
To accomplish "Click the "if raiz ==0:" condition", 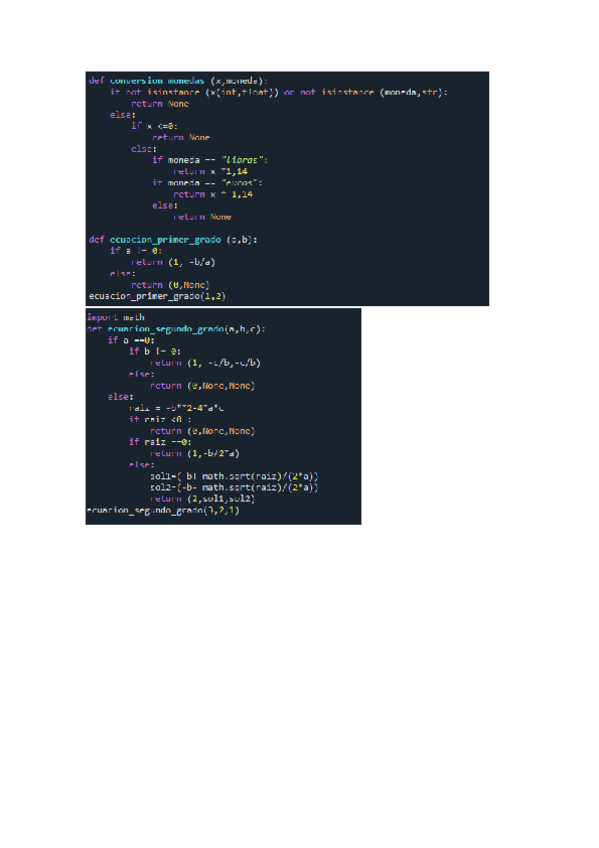I will coord(159,442).
